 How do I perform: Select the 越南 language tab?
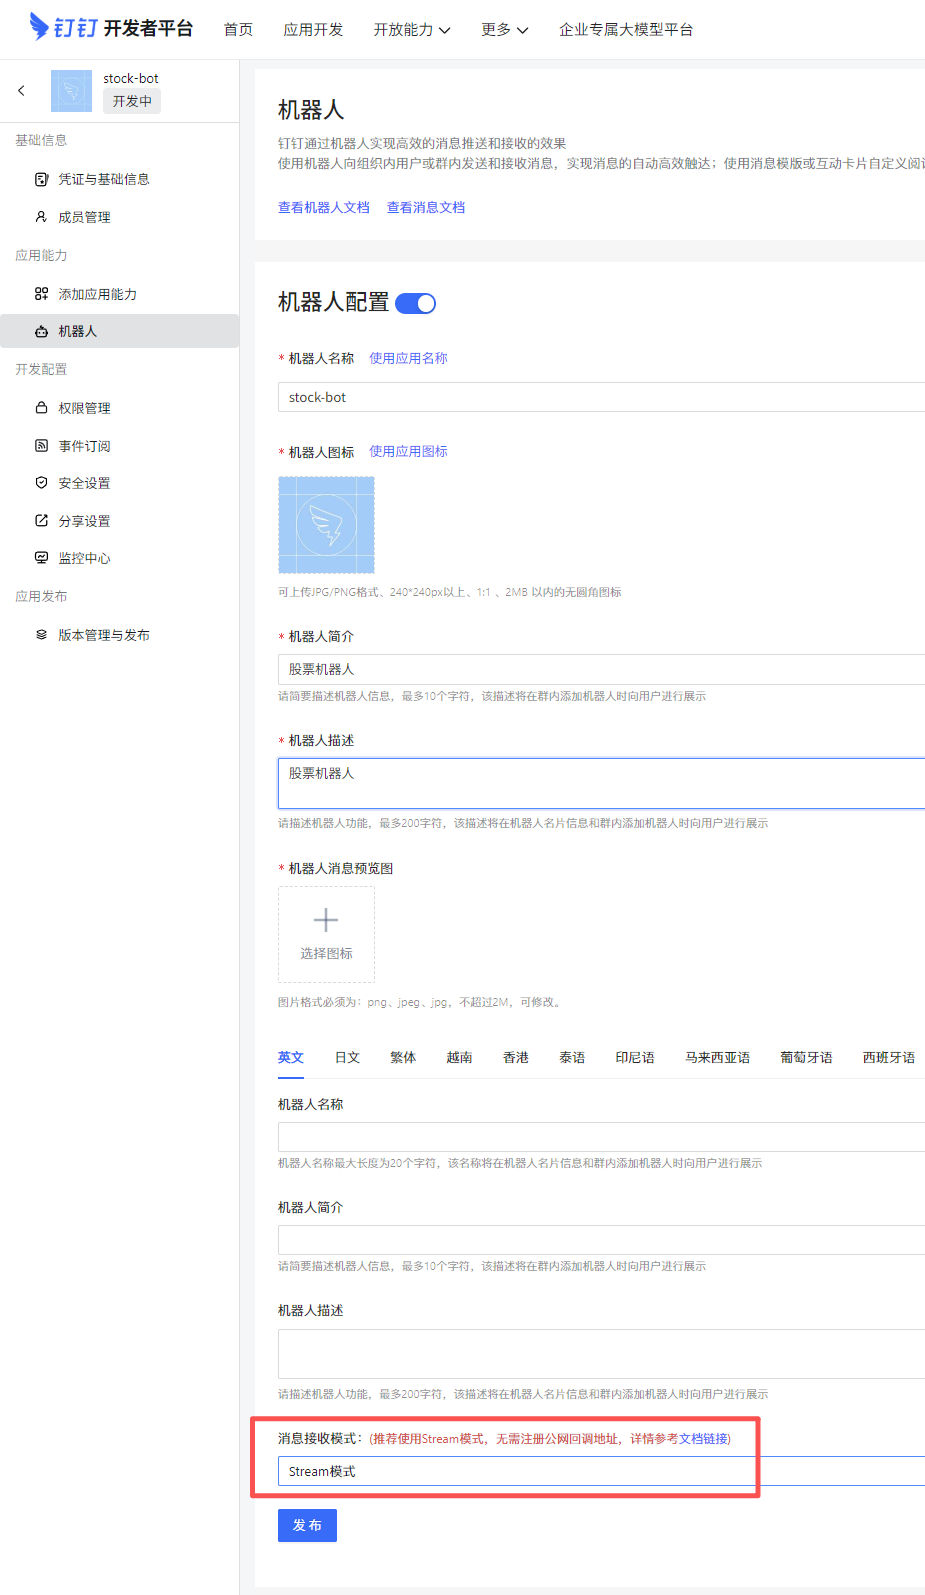pyautogui.click(x=459, y=1058)
